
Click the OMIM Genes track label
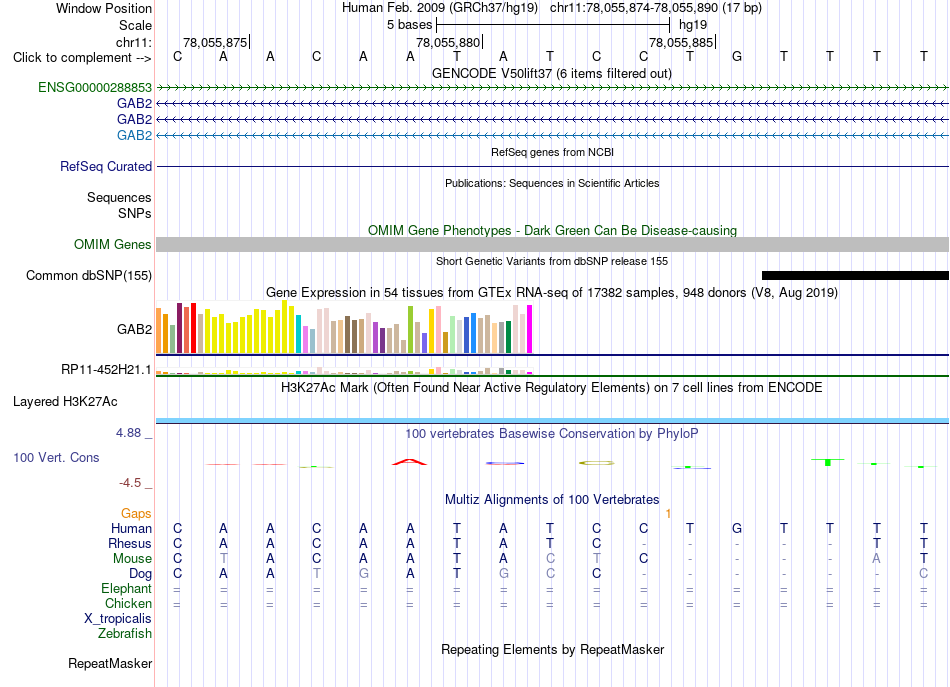click(113, 244)
